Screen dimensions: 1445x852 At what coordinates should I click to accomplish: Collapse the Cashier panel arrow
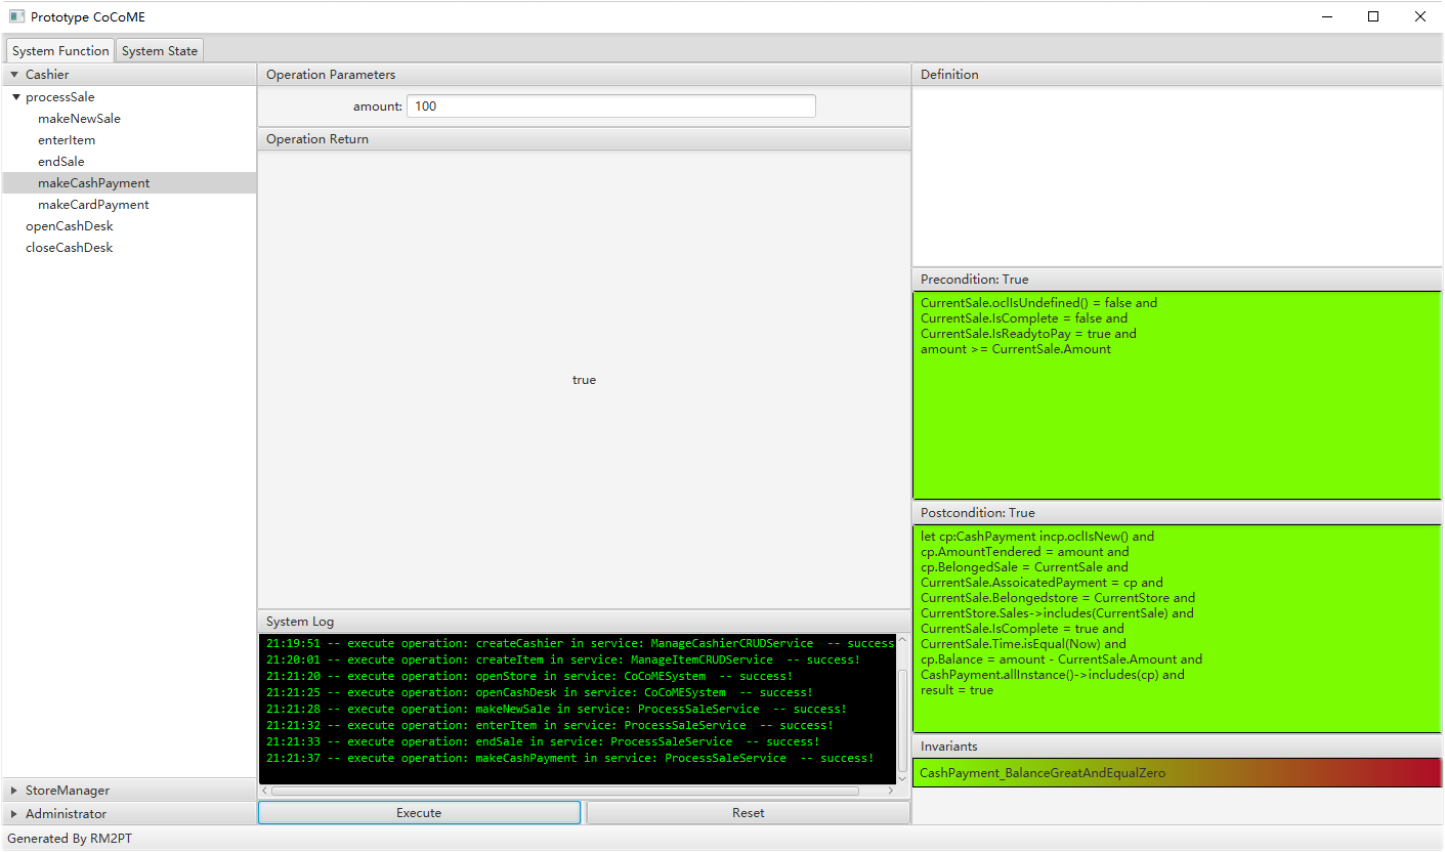[x=14, y=75]
